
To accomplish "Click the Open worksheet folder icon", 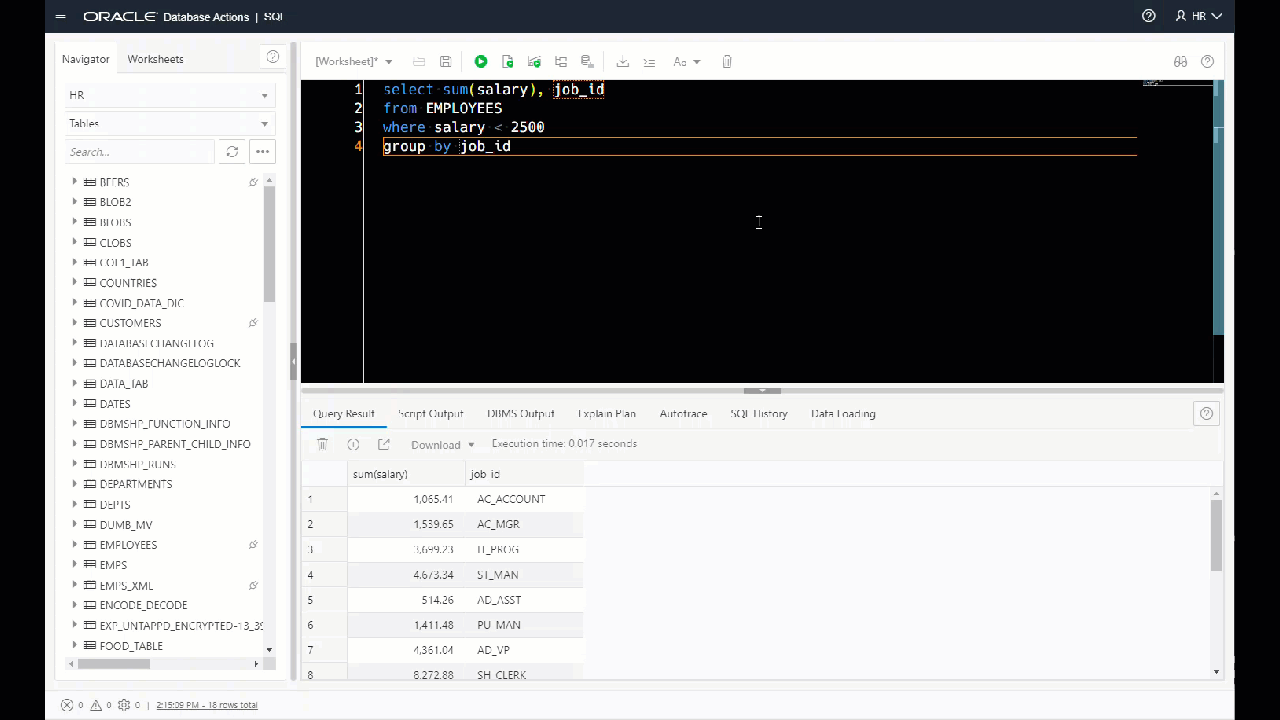I will coord(419,62).
